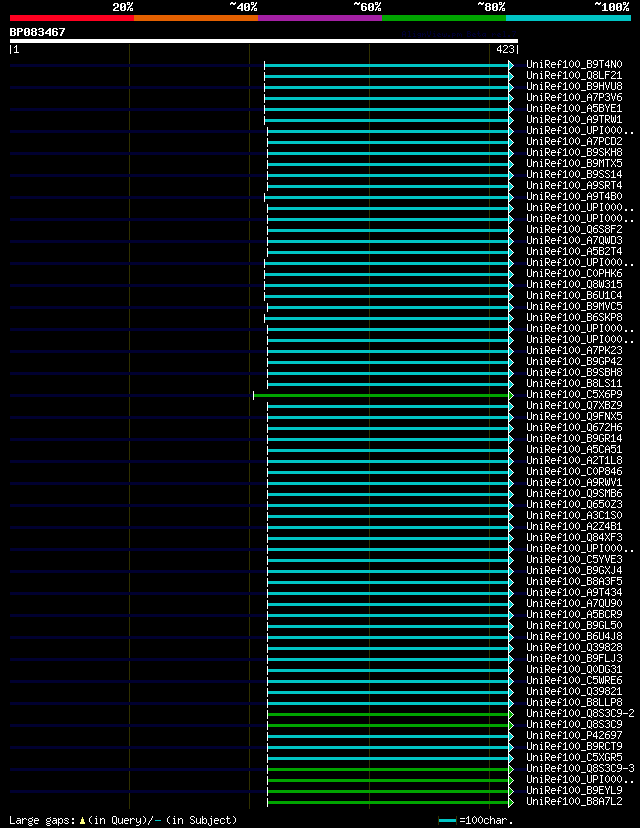Image resolution: width=640 pixels, height=828 pixels.
Task: Open hit UniRef100_B9FLJ3
Action: click(x=574, y=658)
